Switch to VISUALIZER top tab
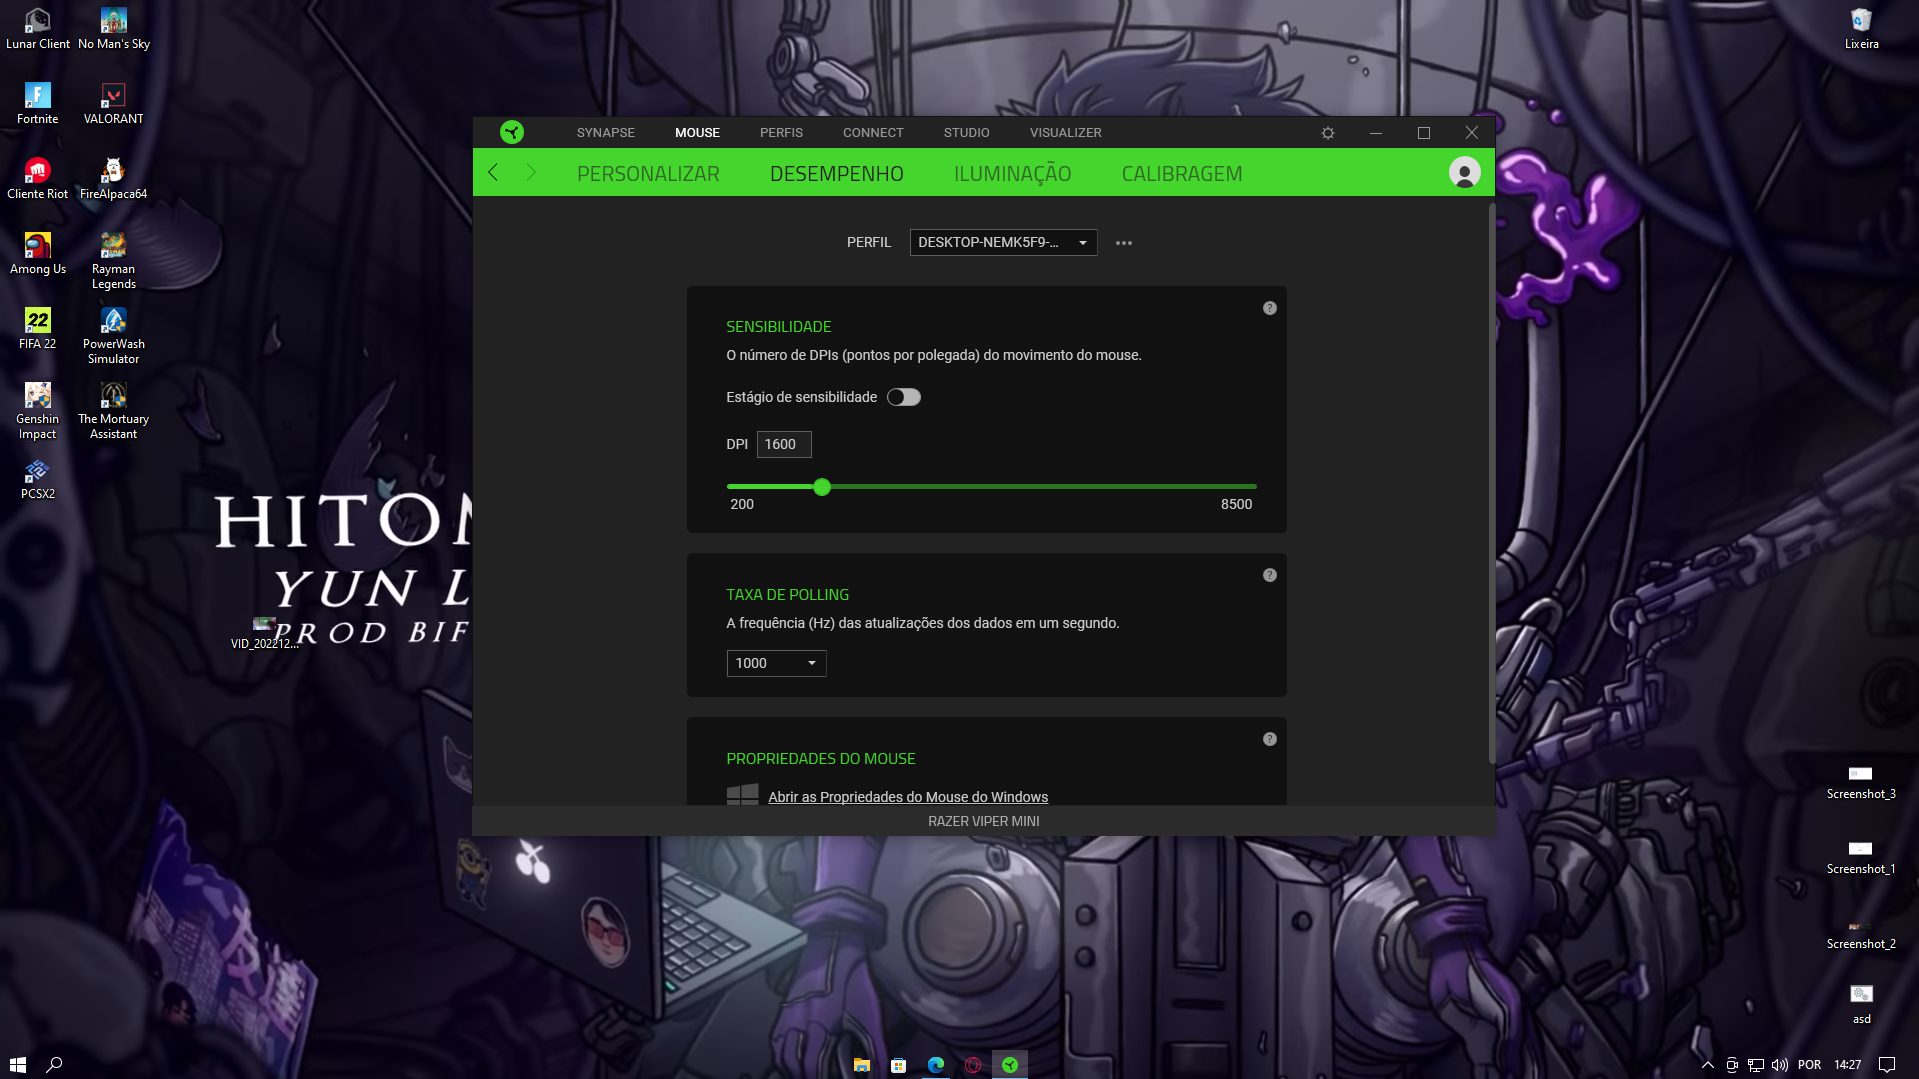 (x=1066, y=133)
